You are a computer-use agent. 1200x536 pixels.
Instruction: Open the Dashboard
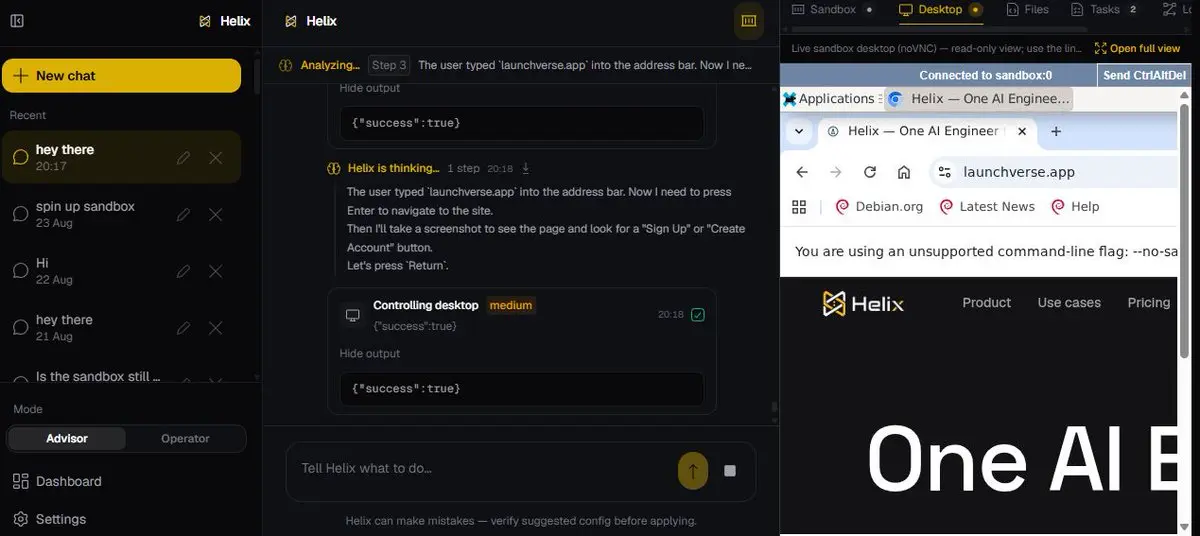pos(57,481)
